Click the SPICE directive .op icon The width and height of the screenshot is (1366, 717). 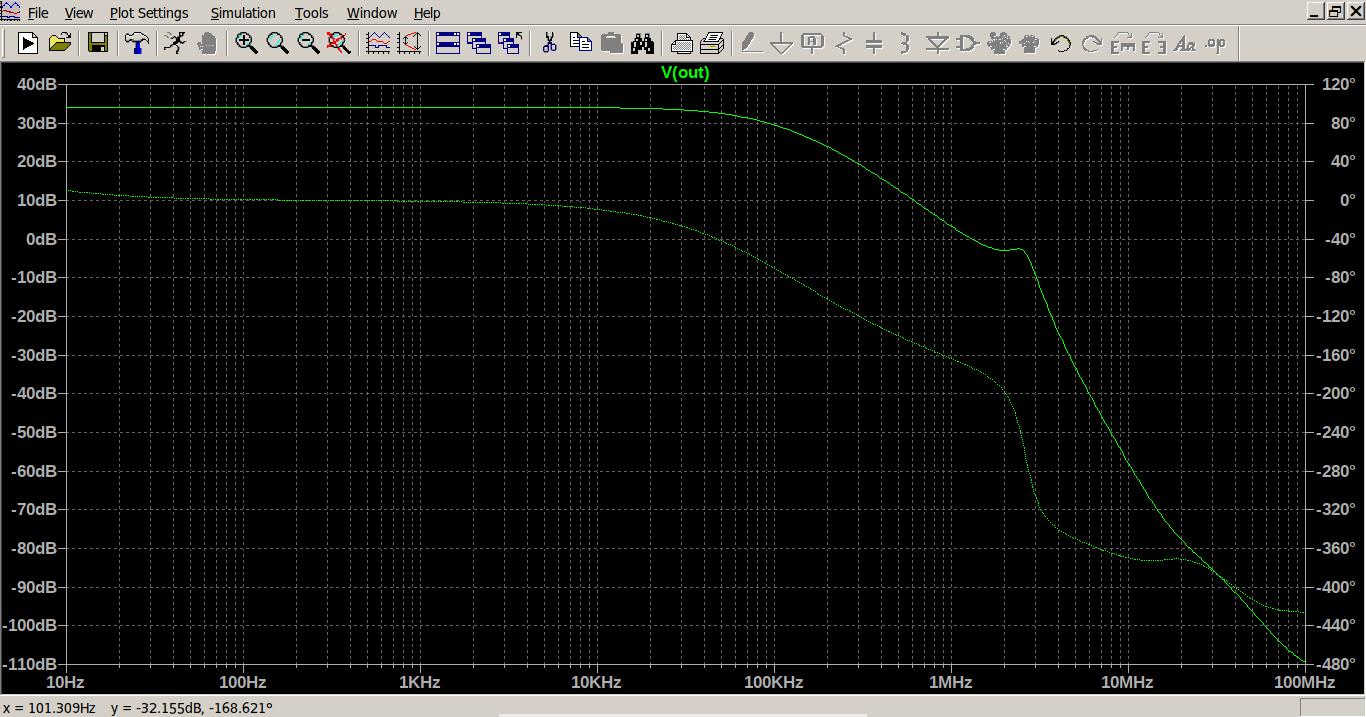pyautogui.click(x=1216, y=43)
